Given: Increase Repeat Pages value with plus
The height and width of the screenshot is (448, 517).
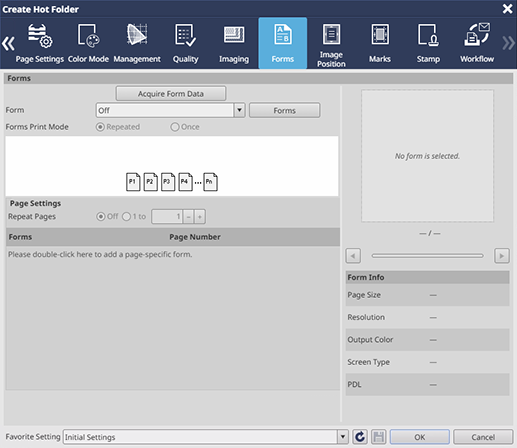Looking at the screenshot, I should (x=200, y=217).
